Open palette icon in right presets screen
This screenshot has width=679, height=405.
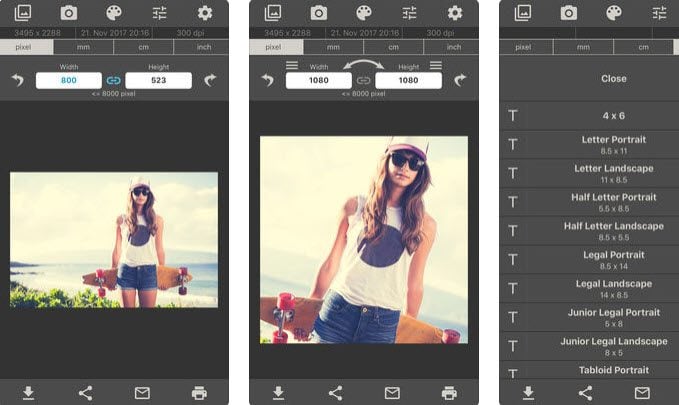pos(614,13)
